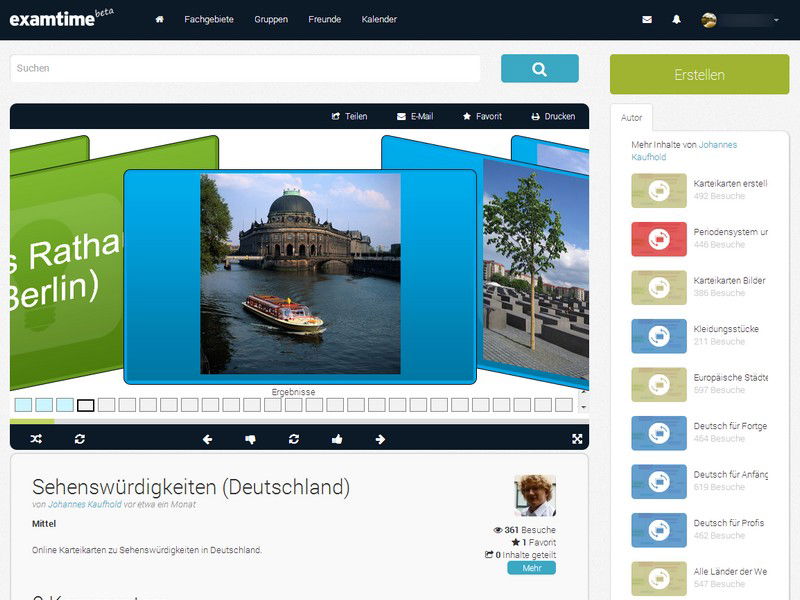This screenshot has width=800, height=600.
Task: Shuffle the flashcards
Action: [36, 439]
